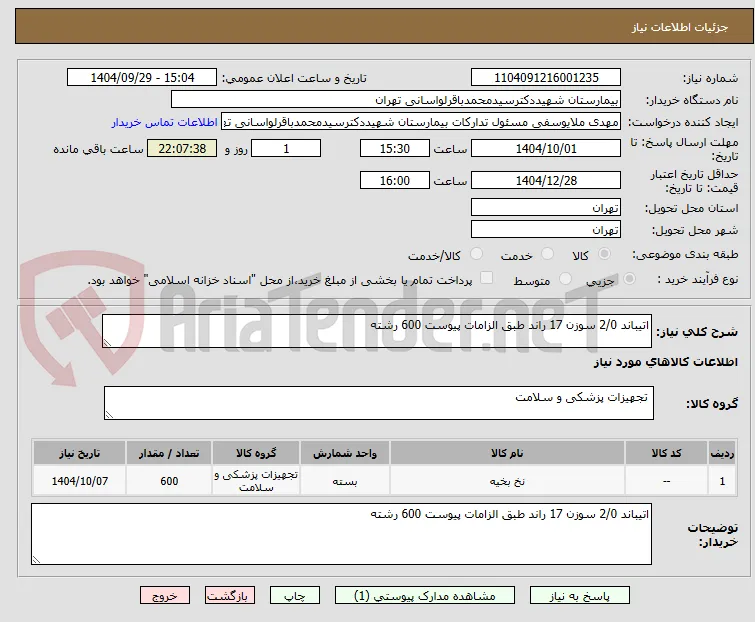
Task: Click the announcement date field 1404/09/29 - 15:04
Action: (x=142, y=78)
